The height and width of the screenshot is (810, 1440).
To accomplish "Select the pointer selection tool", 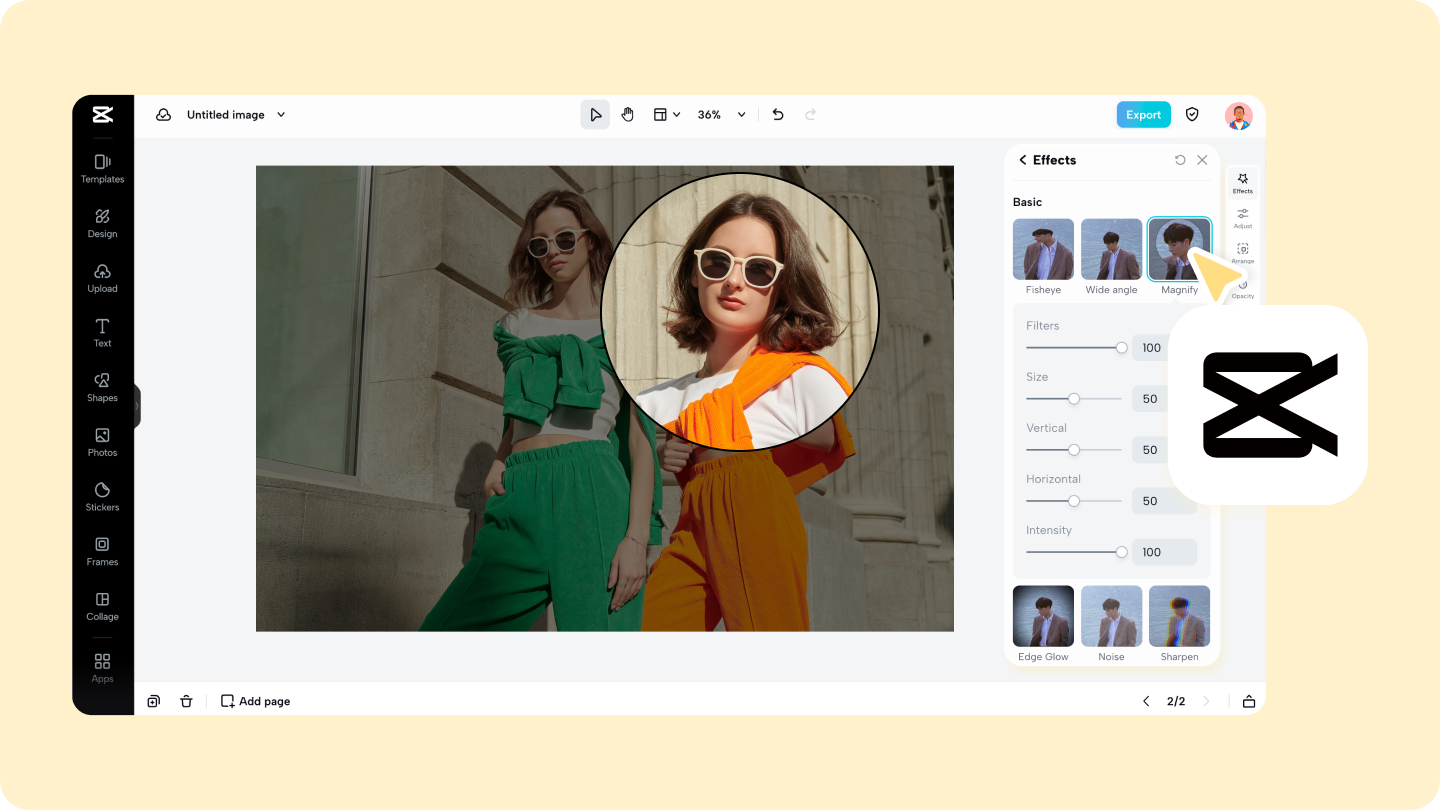I will [x=595, y=115].
